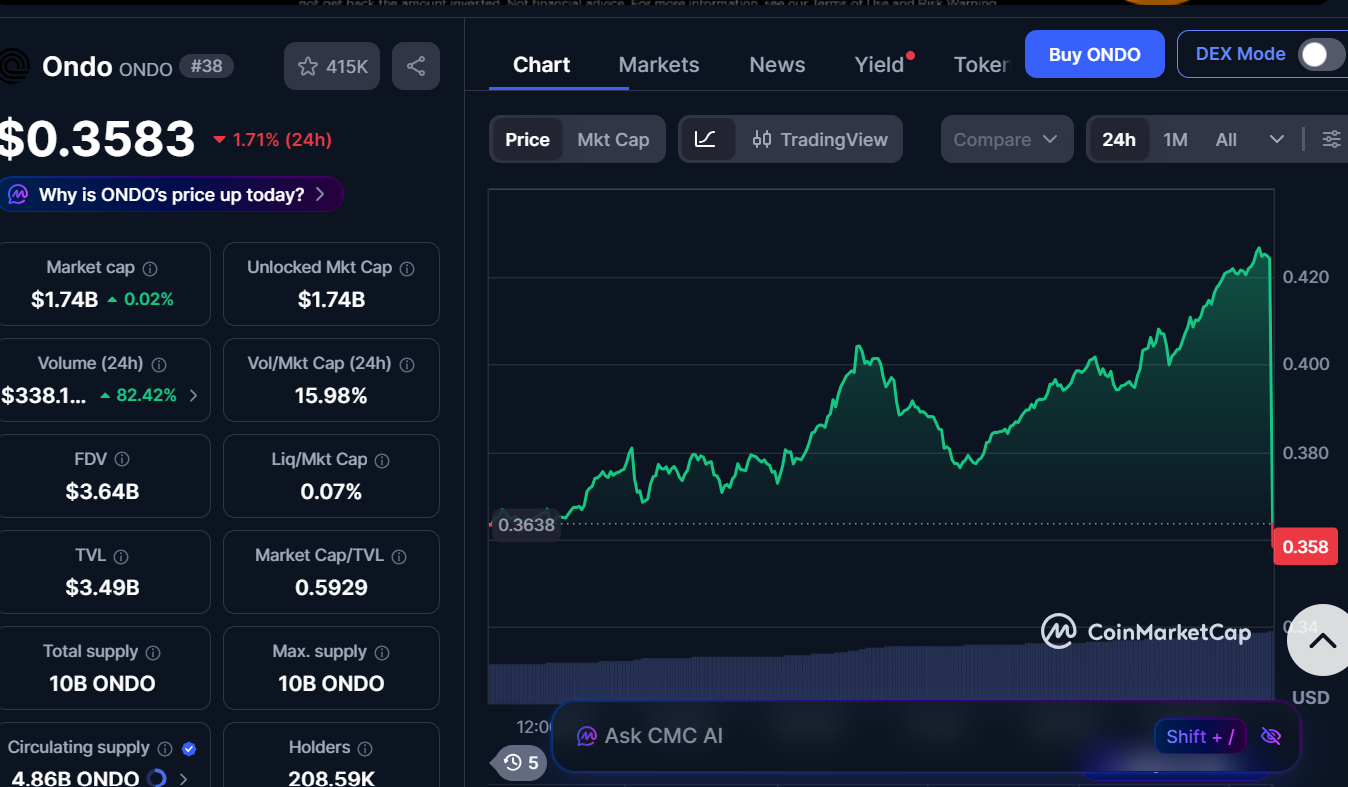Open the partially visible Token tab
Screen dimensions: 1348x787
point(982,65)
